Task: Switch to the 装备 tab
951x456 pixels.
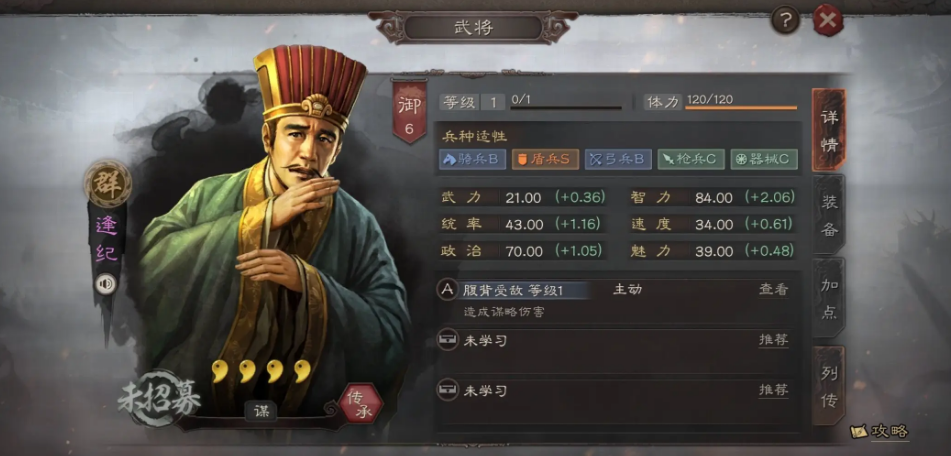Action: [828, 216]
